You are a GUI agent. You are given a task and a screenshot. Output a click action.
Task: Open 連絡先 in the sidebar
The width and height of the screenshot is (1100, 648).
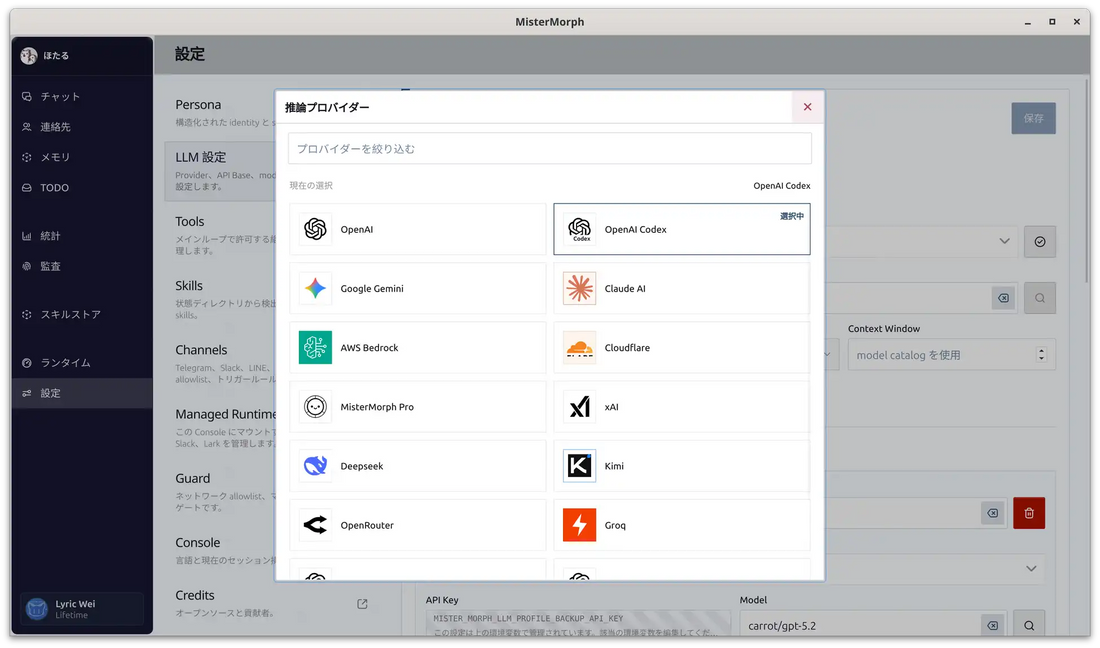pyautogui.click(x=82, y=127)
